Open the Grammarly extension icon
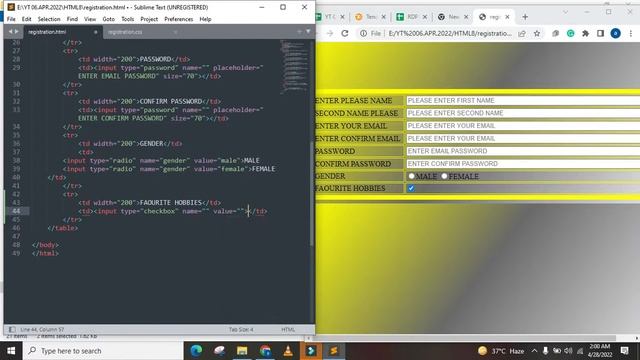This screenshot has height=360, width=640. 571,33
